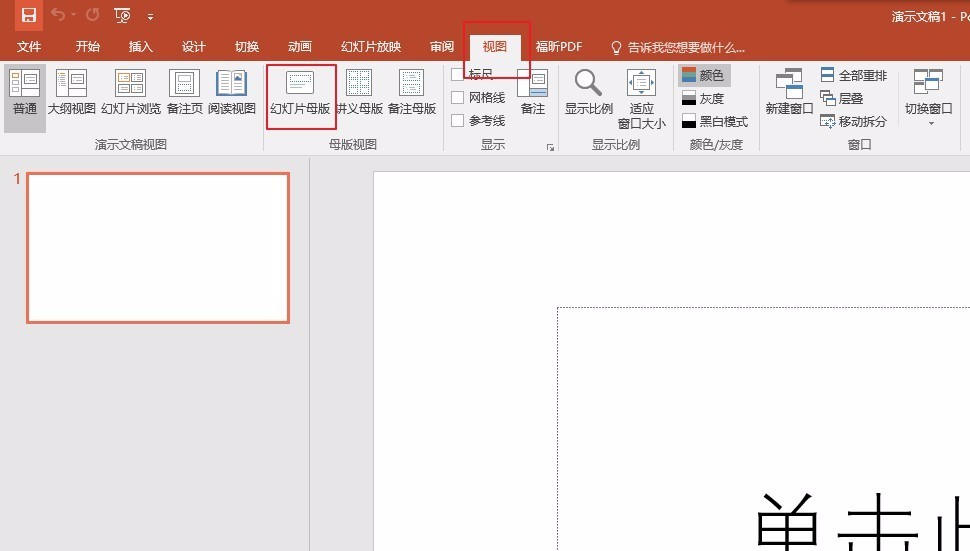970x551 pixels.
Task: Click 适应窗口大小 fit to window
Action: 642,99
